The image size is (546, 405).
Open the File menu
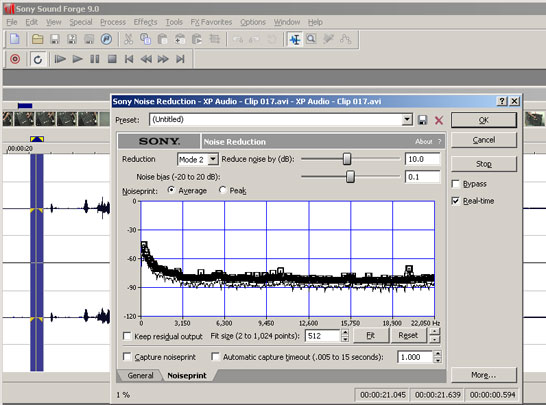pyautogui.click(x=11, y=22)
